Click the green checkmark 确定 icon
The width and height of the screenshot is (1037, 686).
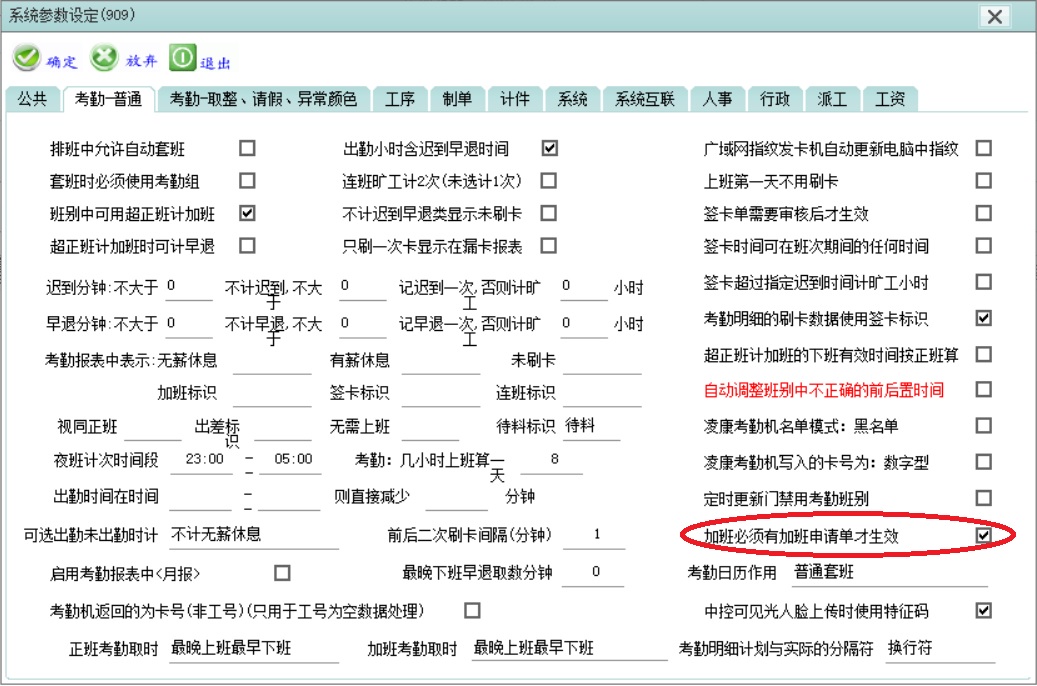[27, 59]
